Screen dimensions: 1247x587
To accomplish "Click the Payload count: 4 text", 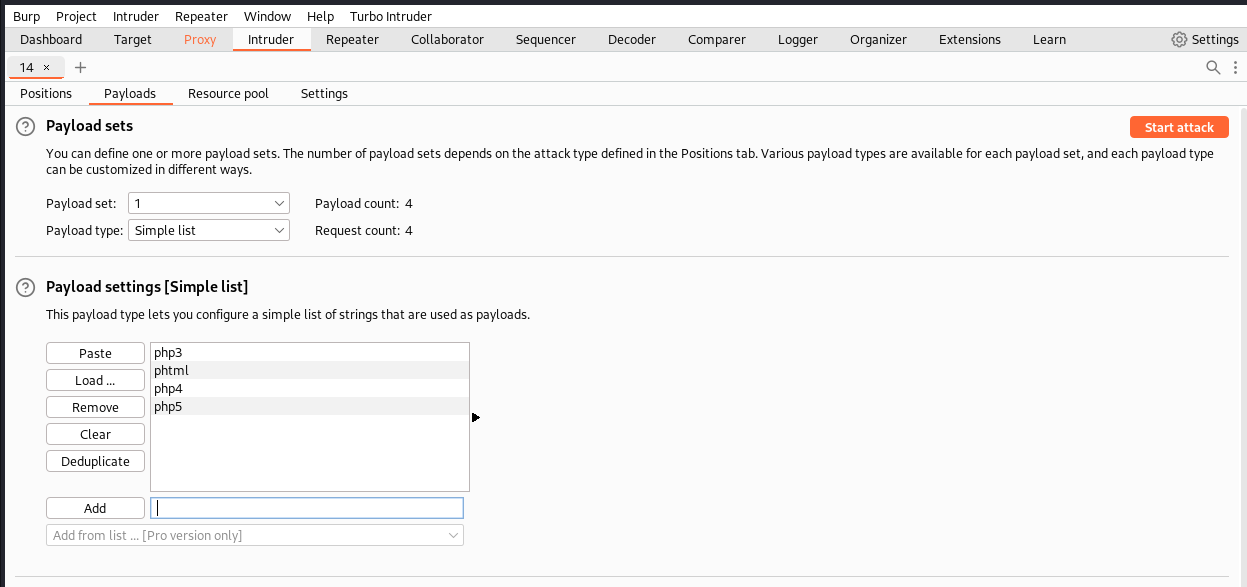I will click(364, 203).
